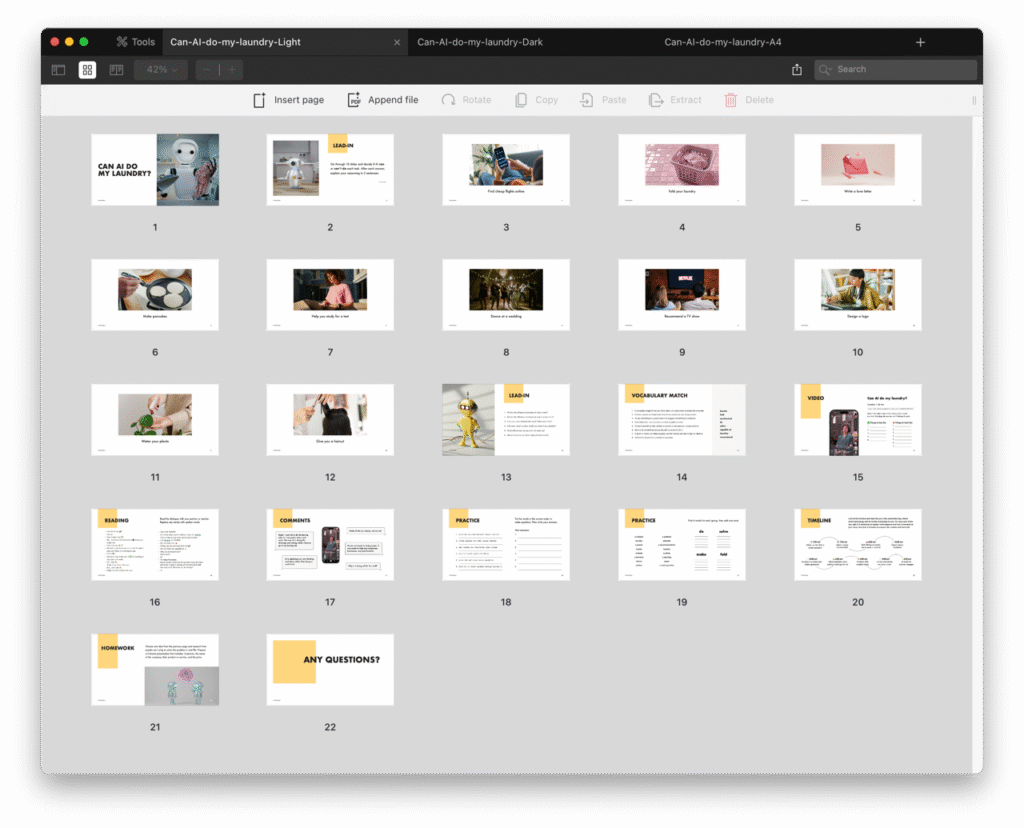Open the Tools menu
This screenshot has width=1024, height=828.
click(x=136, y=42)
